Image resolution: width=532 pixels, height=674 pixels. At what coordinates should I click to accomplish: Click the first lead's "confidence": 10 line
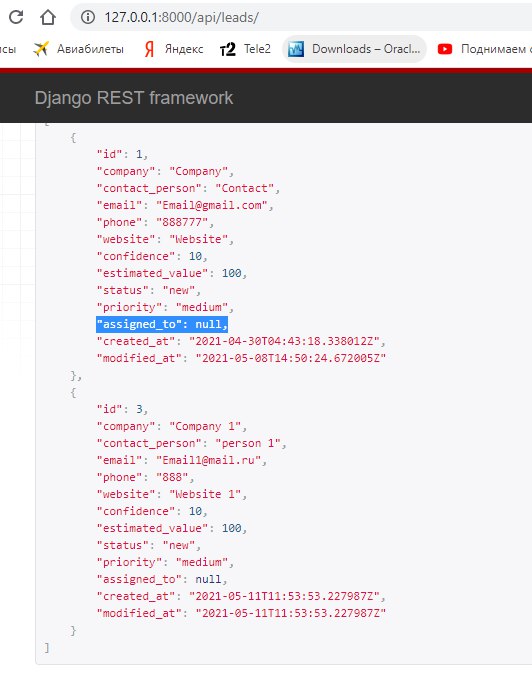point(152,256)
